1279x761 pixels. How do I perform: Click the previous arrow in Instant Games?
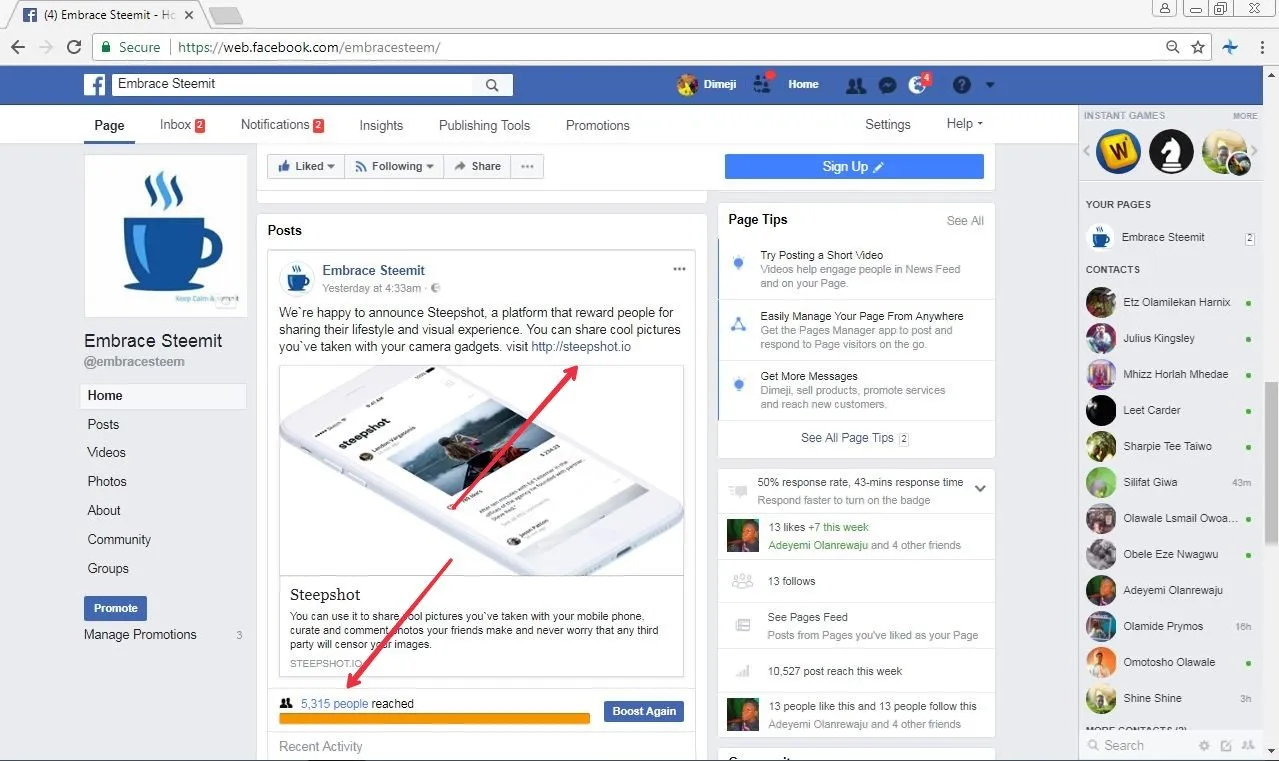point(1088,152)
